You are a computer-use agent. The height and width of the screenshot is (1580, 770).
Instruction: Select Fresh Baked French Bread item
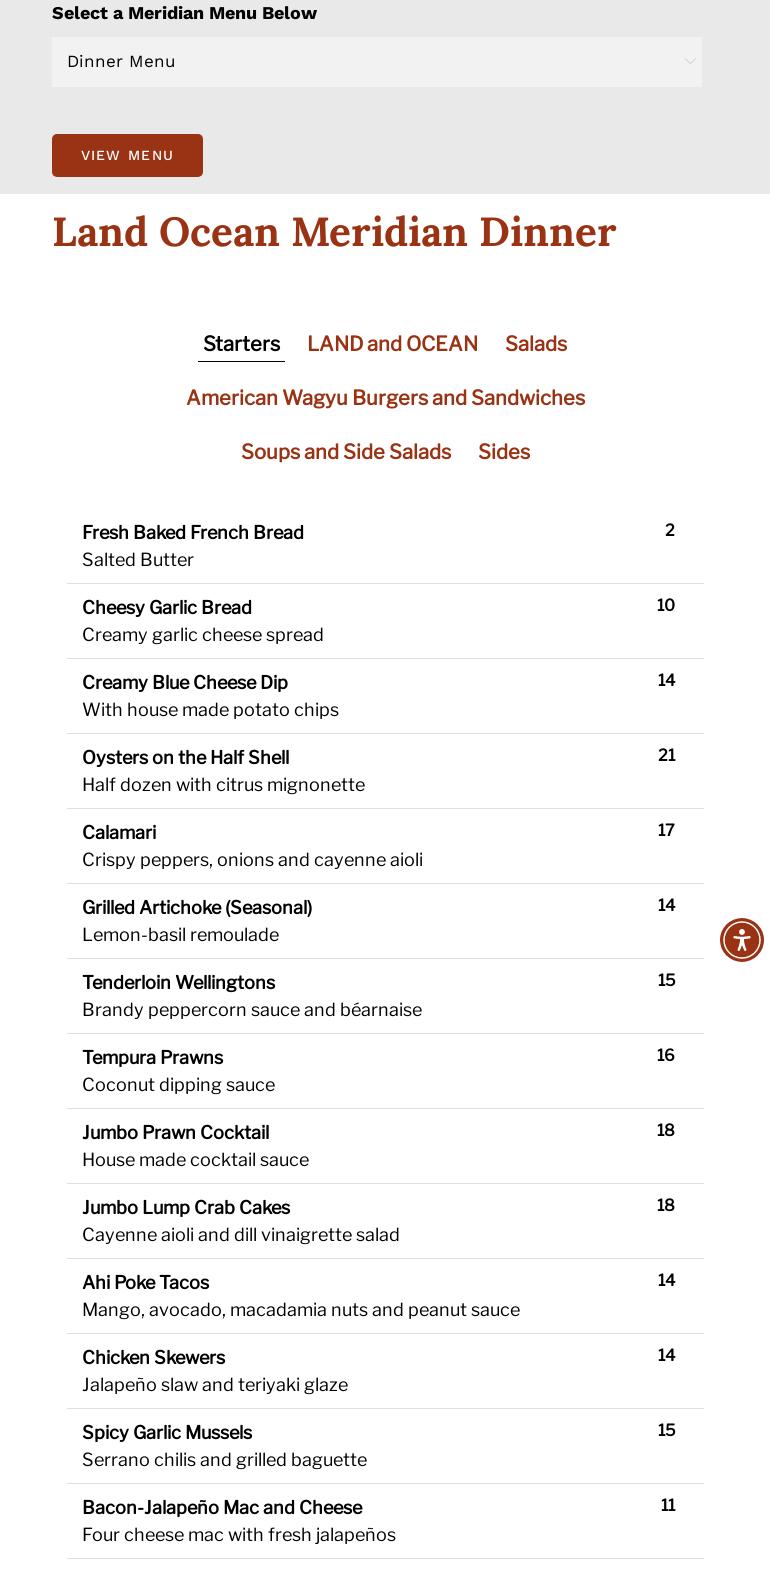point(193,533)
